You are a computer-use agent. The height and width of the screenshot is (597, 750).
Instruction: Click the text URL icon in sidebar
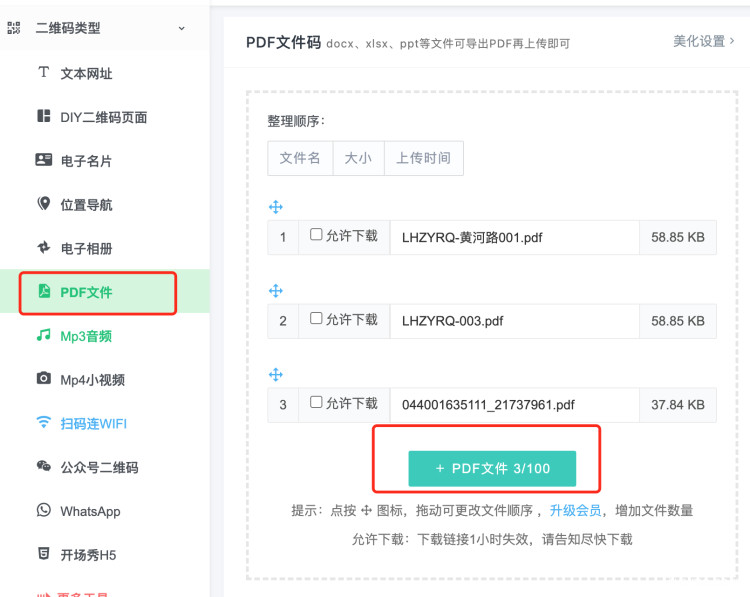pyautogui.click(x=43, y=73)
